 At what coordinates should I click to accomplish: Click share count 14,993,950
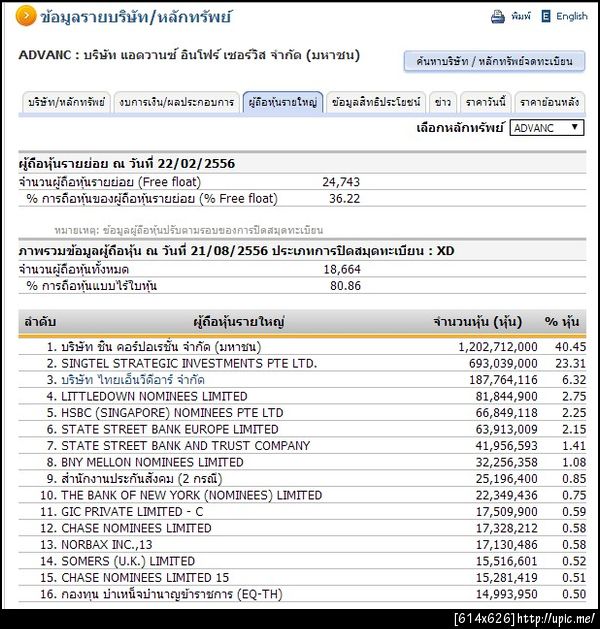[507, 594]
